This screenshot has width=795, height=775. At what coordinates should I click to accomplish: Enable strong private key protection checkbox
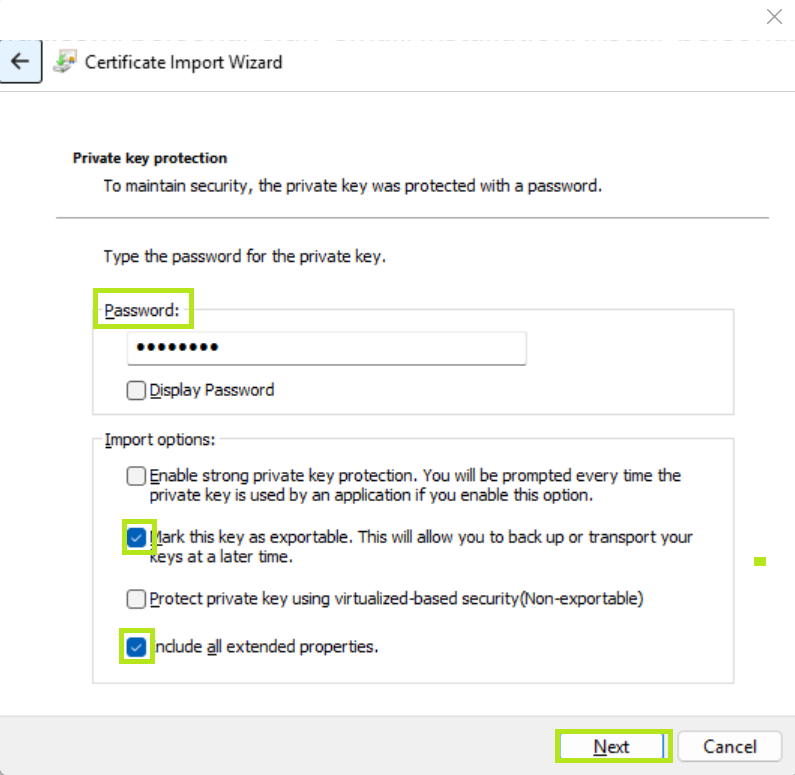[x=136, y=476]
